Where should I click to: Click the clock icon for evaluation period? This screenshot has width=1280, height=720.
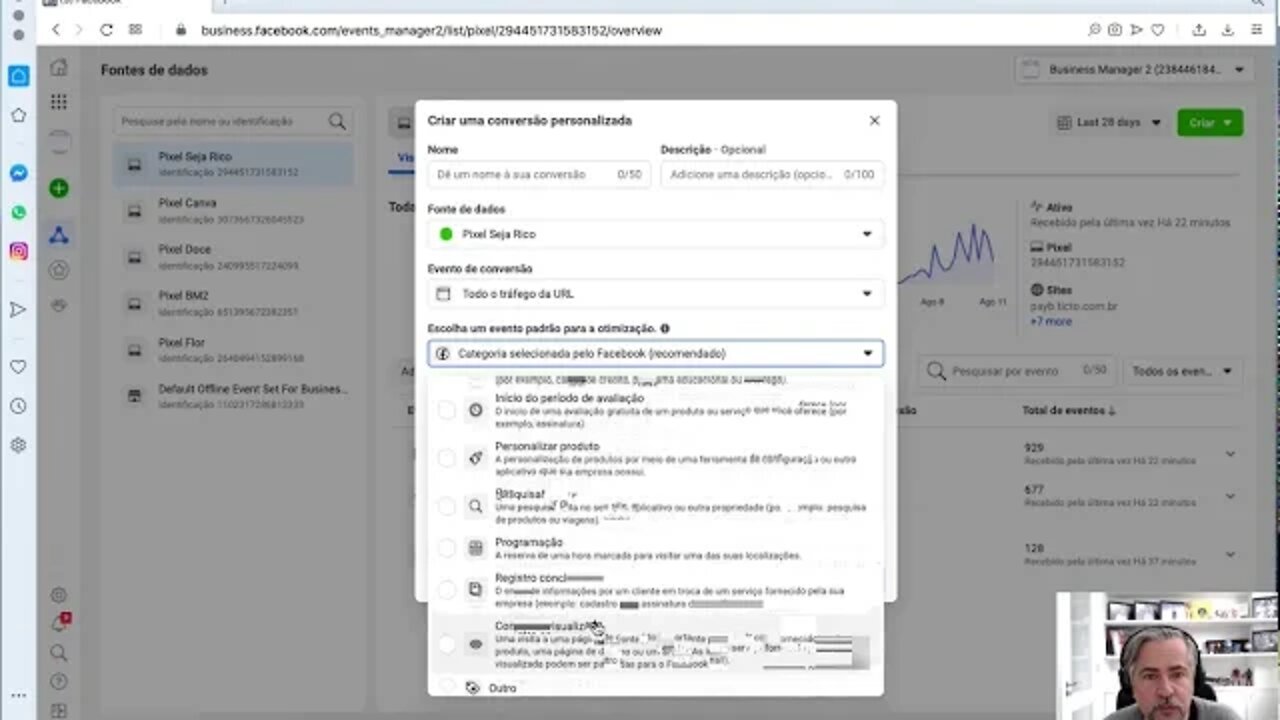click(476, 410)
